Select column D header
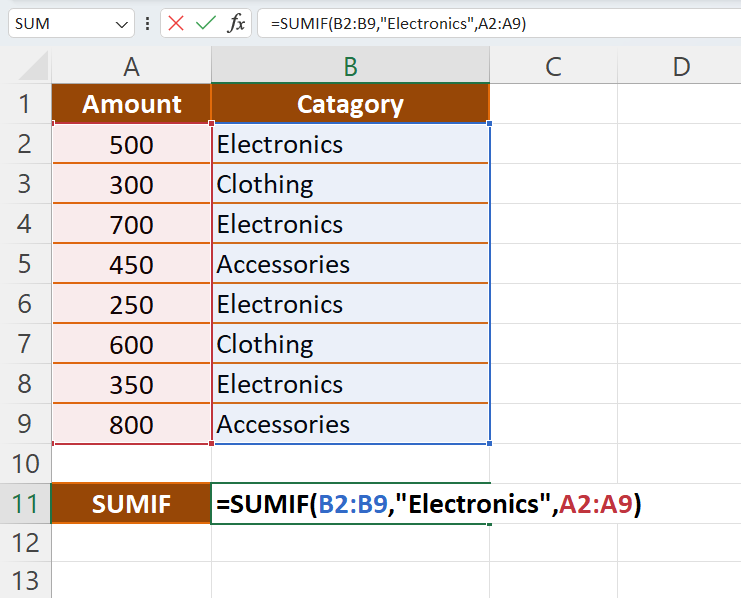Screen dimensions: 741x598 [x=680, y=67]
